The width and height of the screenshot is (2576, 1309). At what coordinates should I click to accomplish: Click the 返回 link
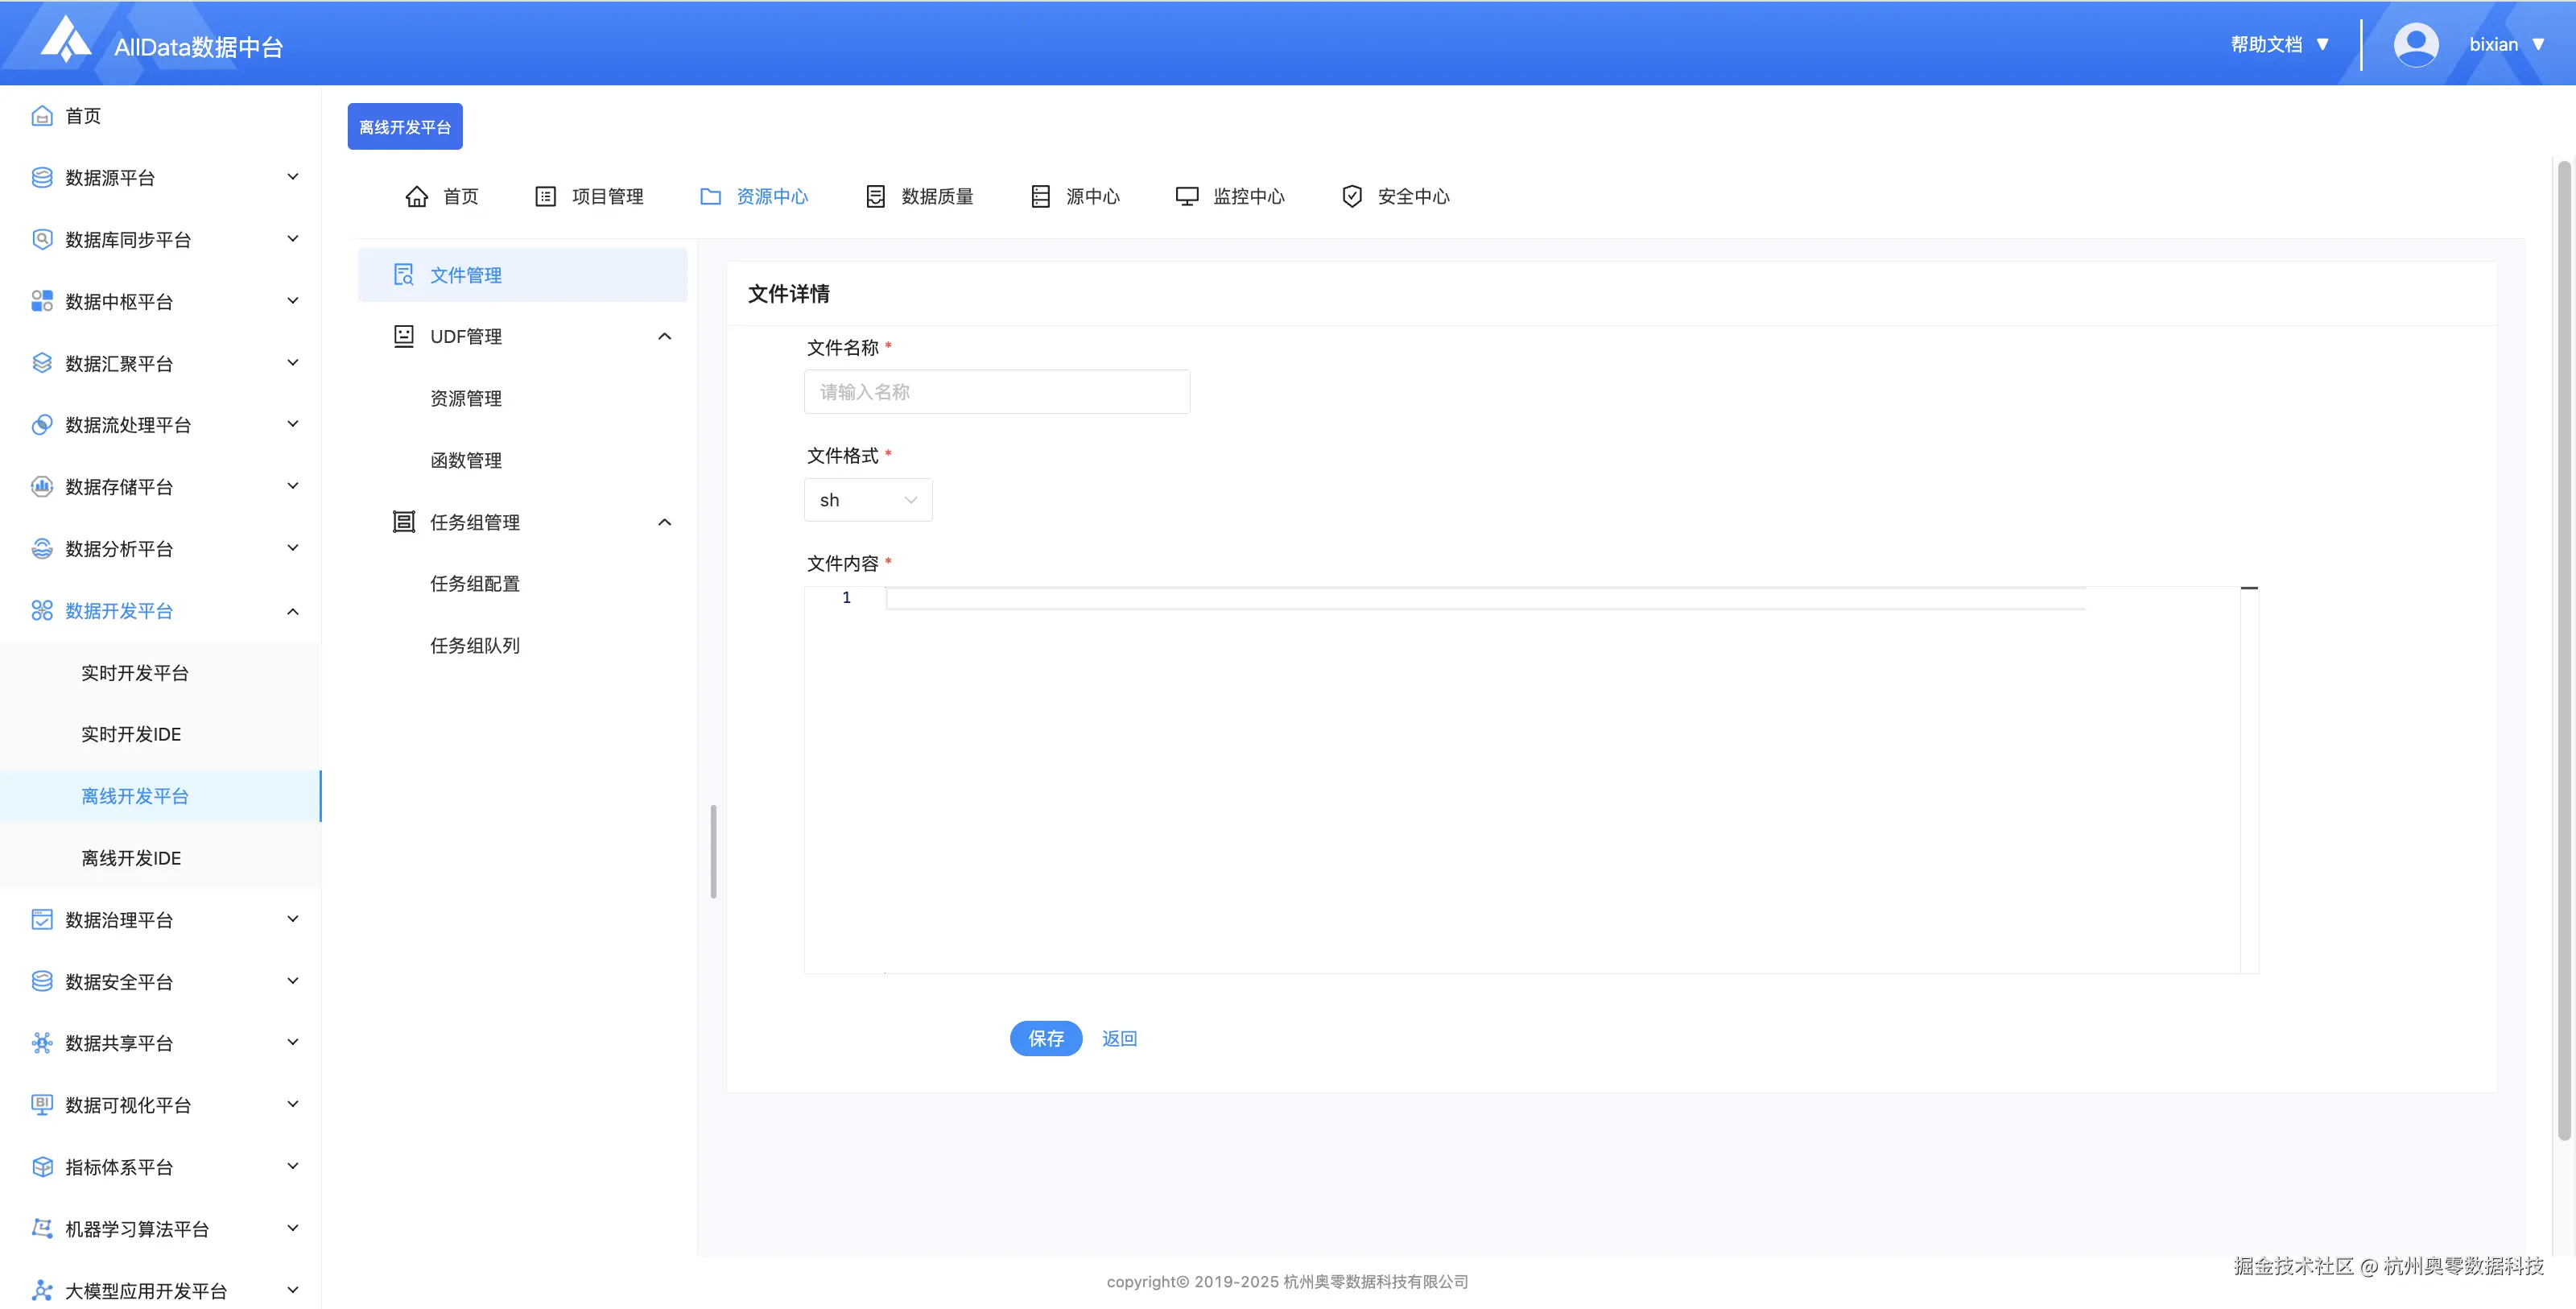pos(1119,1038)
